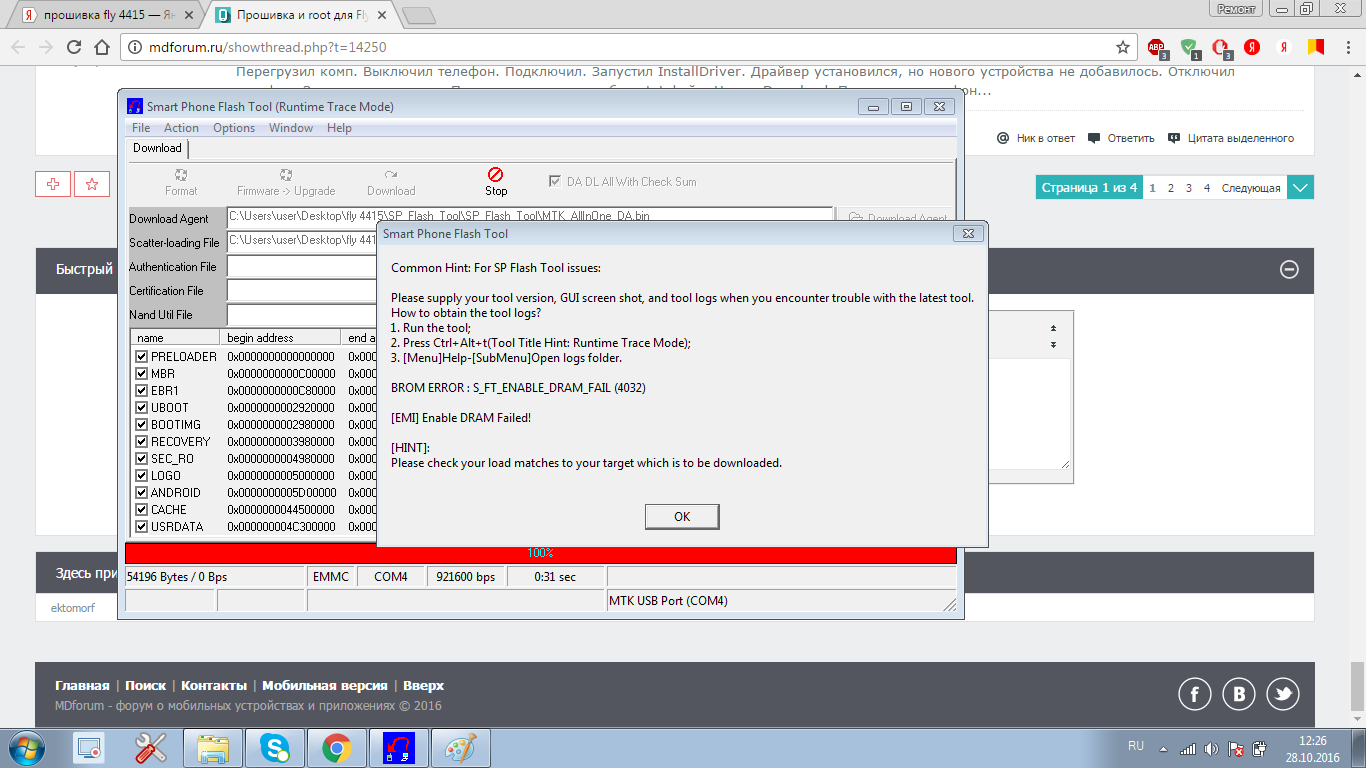The height and width of the screenshot is (768, 1366).
Task: Click the Firmware -> Upgrade toolbar icon
Action: 286,175
